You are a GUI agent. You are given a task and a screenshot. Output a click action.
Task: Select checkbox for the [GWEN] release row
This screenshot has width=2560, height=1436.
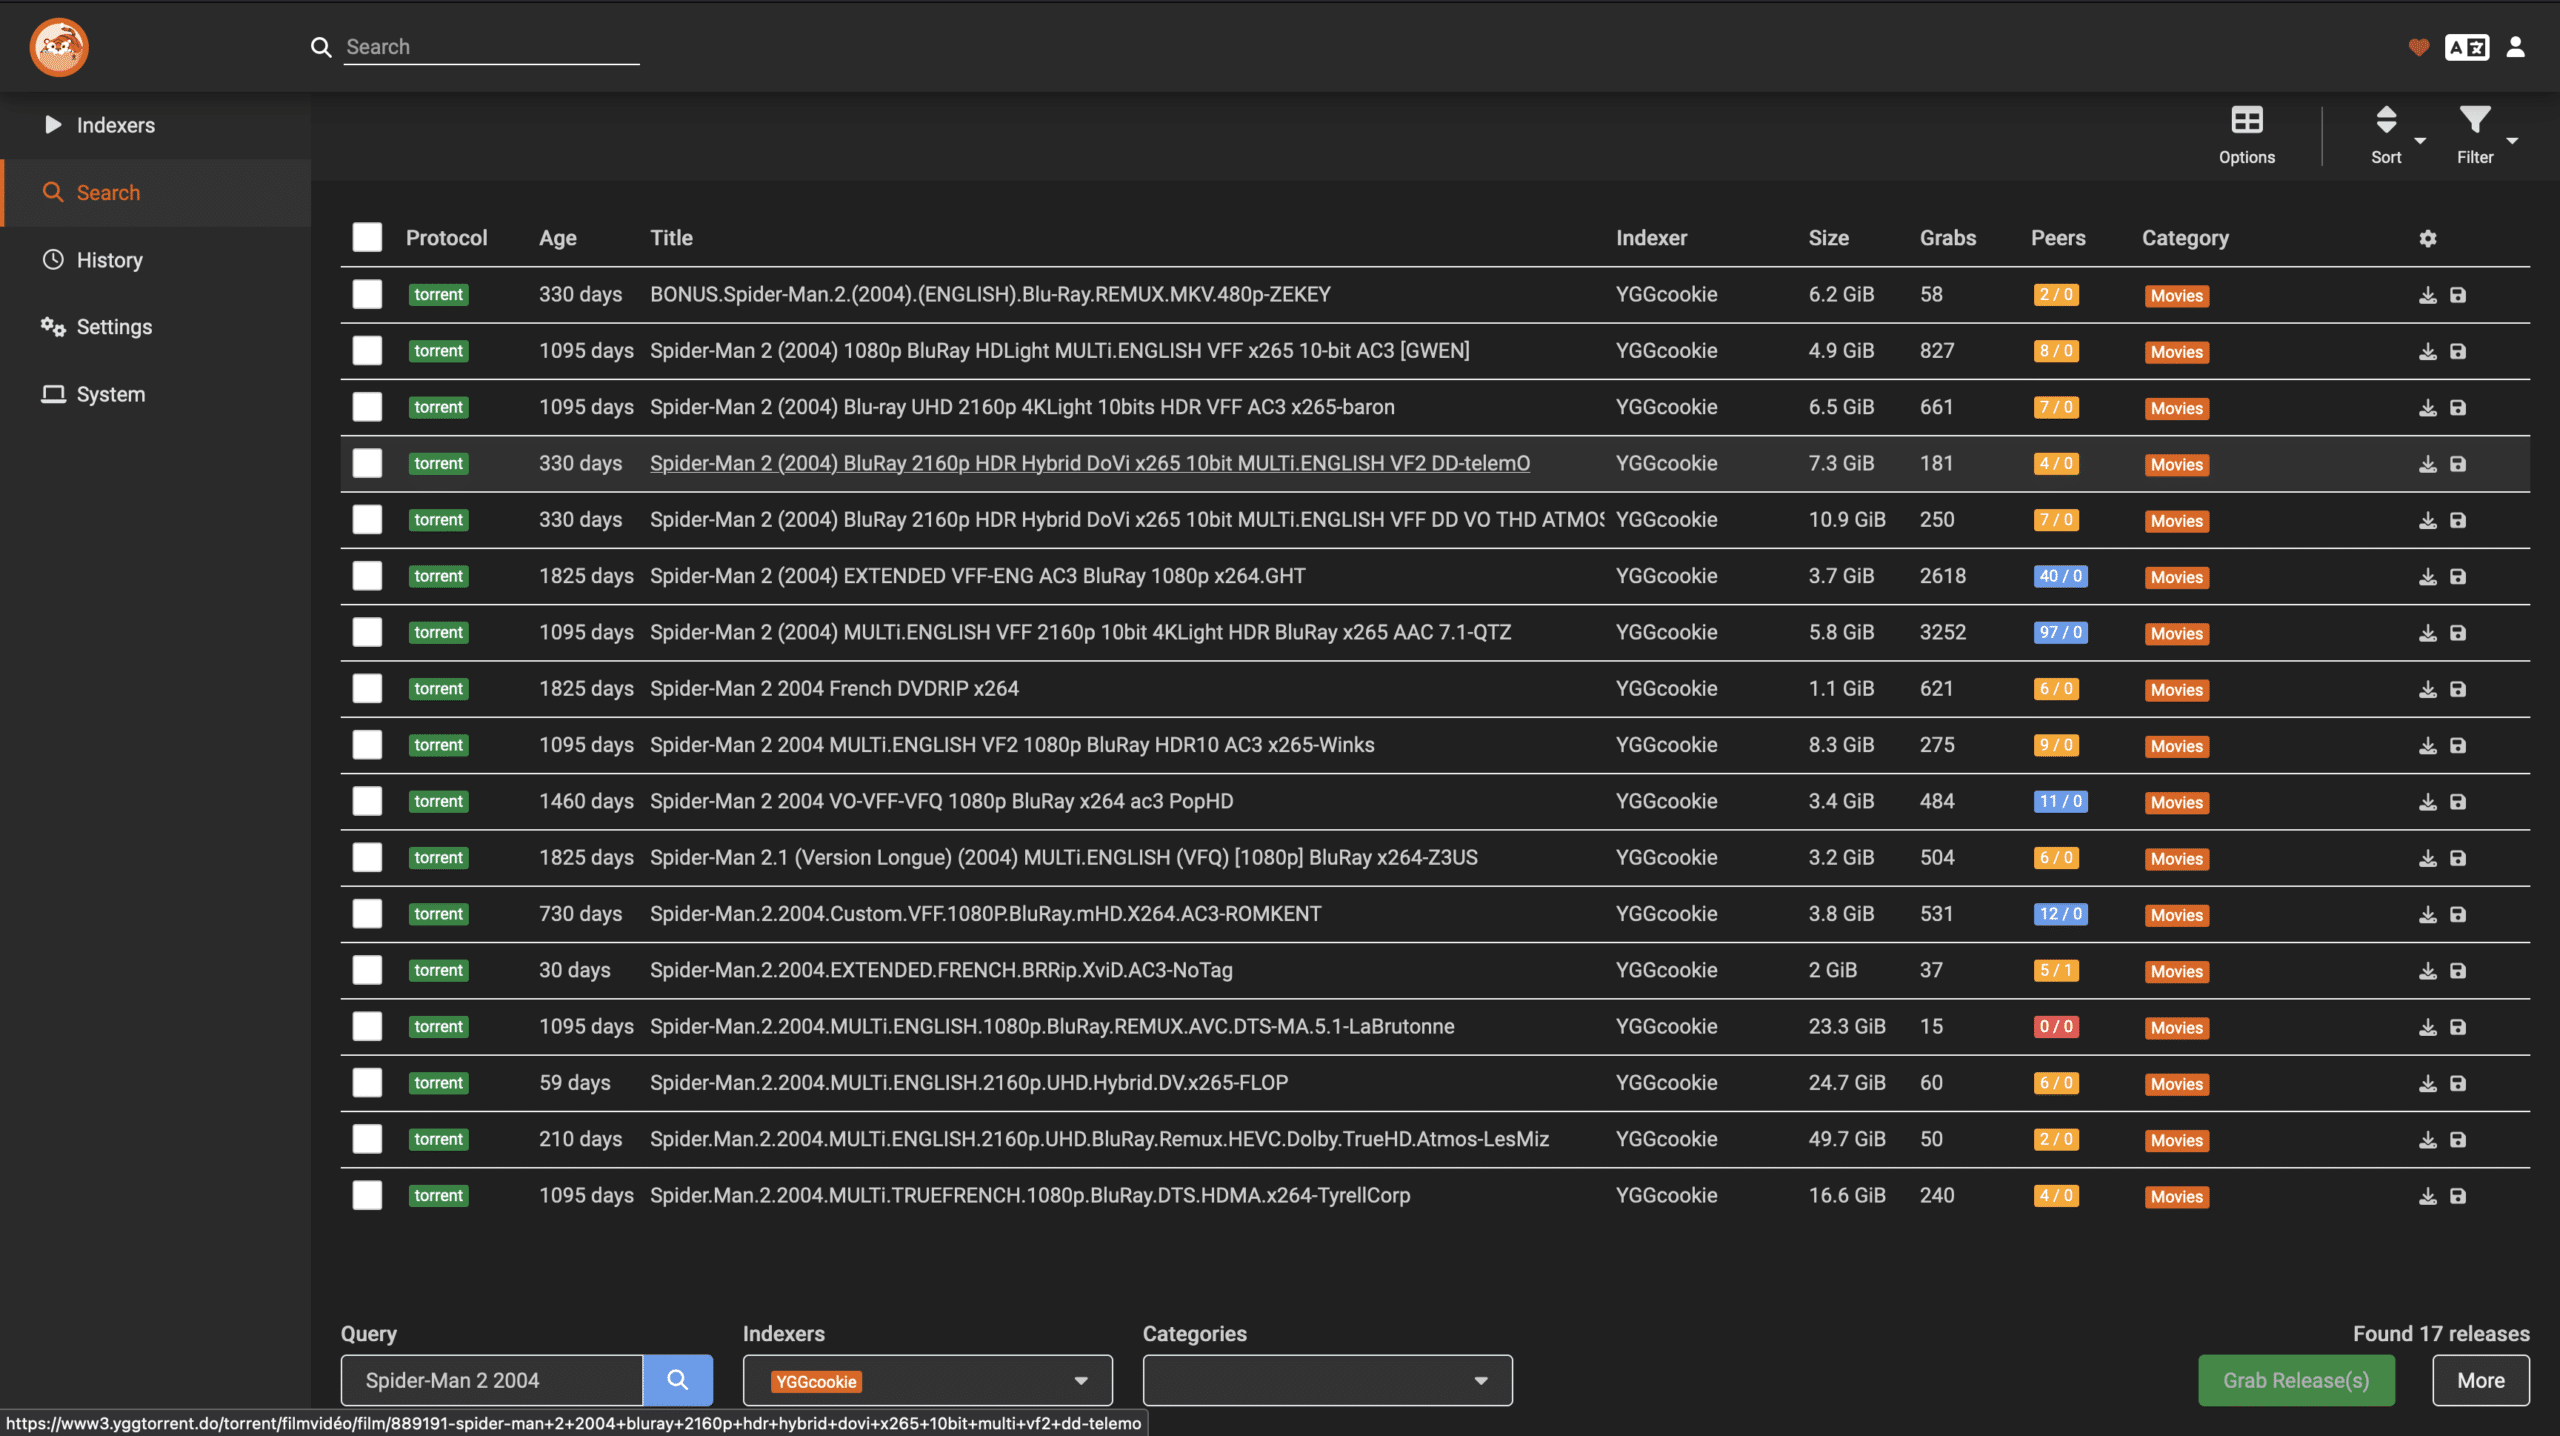[x=367, y=350]
